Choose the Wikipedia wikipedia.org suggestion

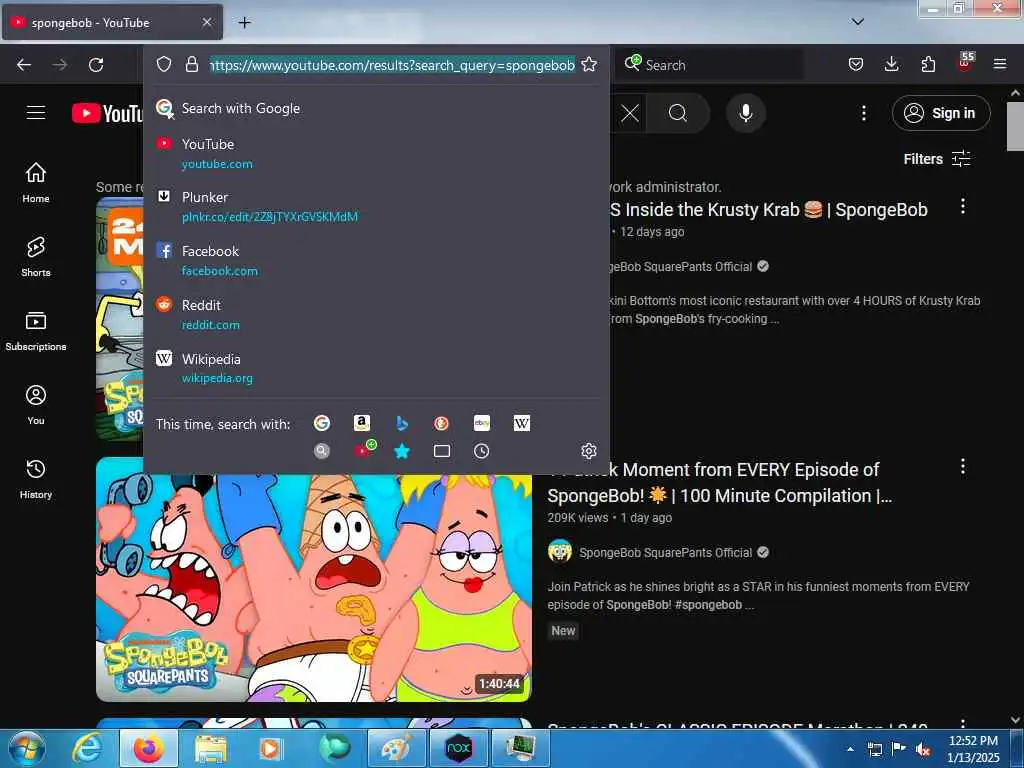click(376, 368)
